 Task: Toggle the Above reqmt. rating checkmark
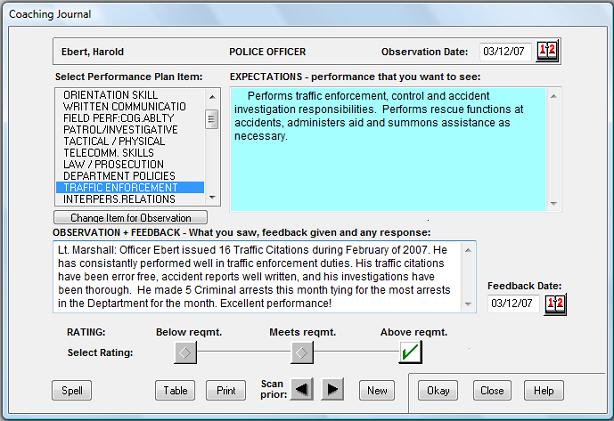tap(411, 352)
